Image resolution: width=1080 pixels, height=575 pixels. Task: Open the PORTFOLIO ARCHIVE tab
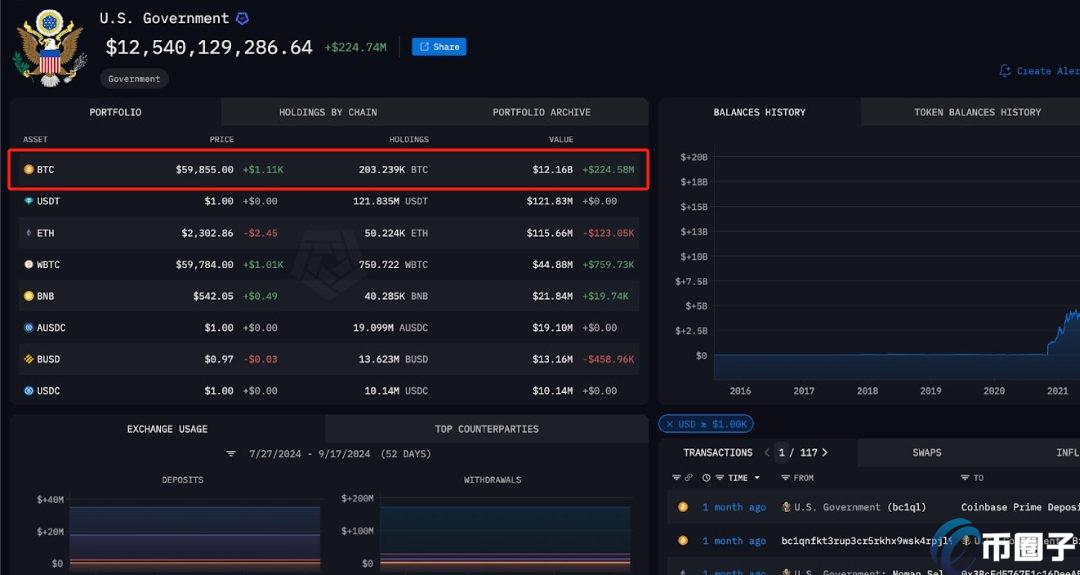click(x=541, y=112)
